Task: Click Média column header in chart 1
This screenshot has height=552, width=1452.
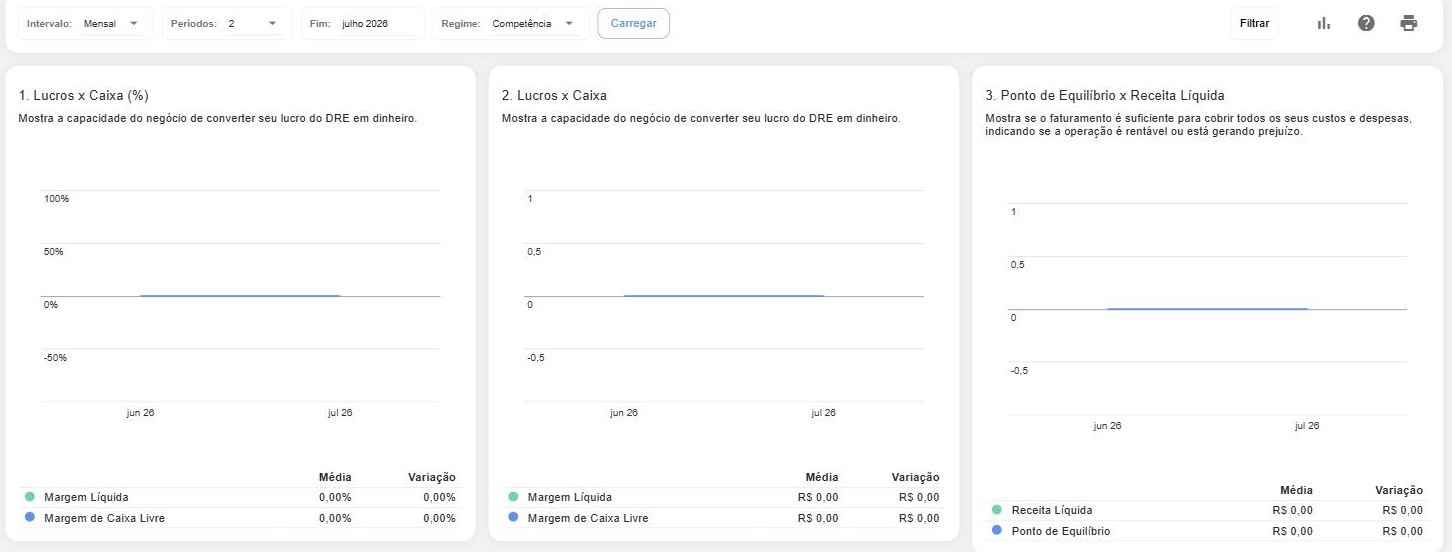Action: pyautogui.click(x=335, y=477)
